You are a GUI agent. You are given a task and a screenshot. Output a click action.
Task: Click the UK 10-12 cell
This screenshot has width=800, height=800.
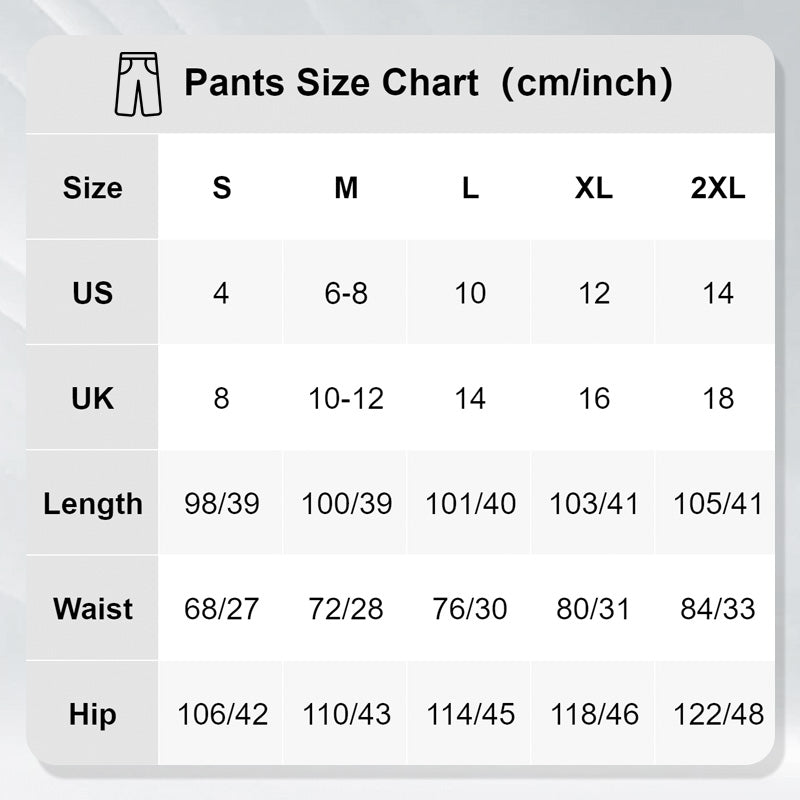(346, 398)
